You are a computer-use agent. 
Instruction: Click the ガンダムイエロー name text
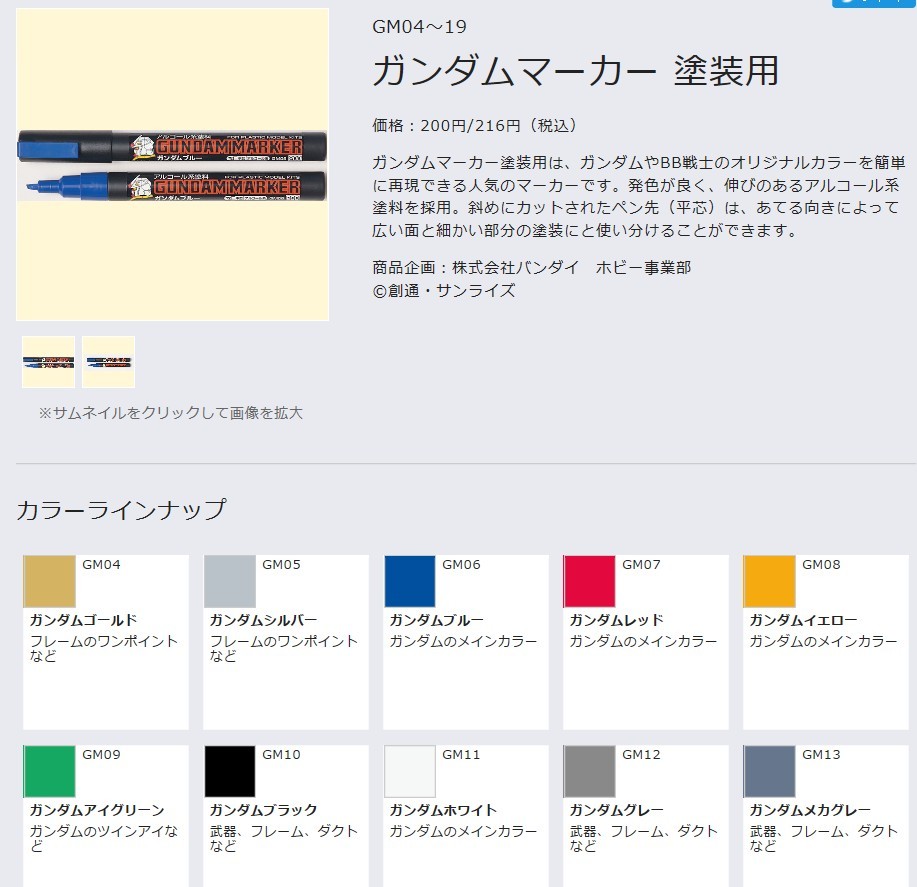pos(803,620)
